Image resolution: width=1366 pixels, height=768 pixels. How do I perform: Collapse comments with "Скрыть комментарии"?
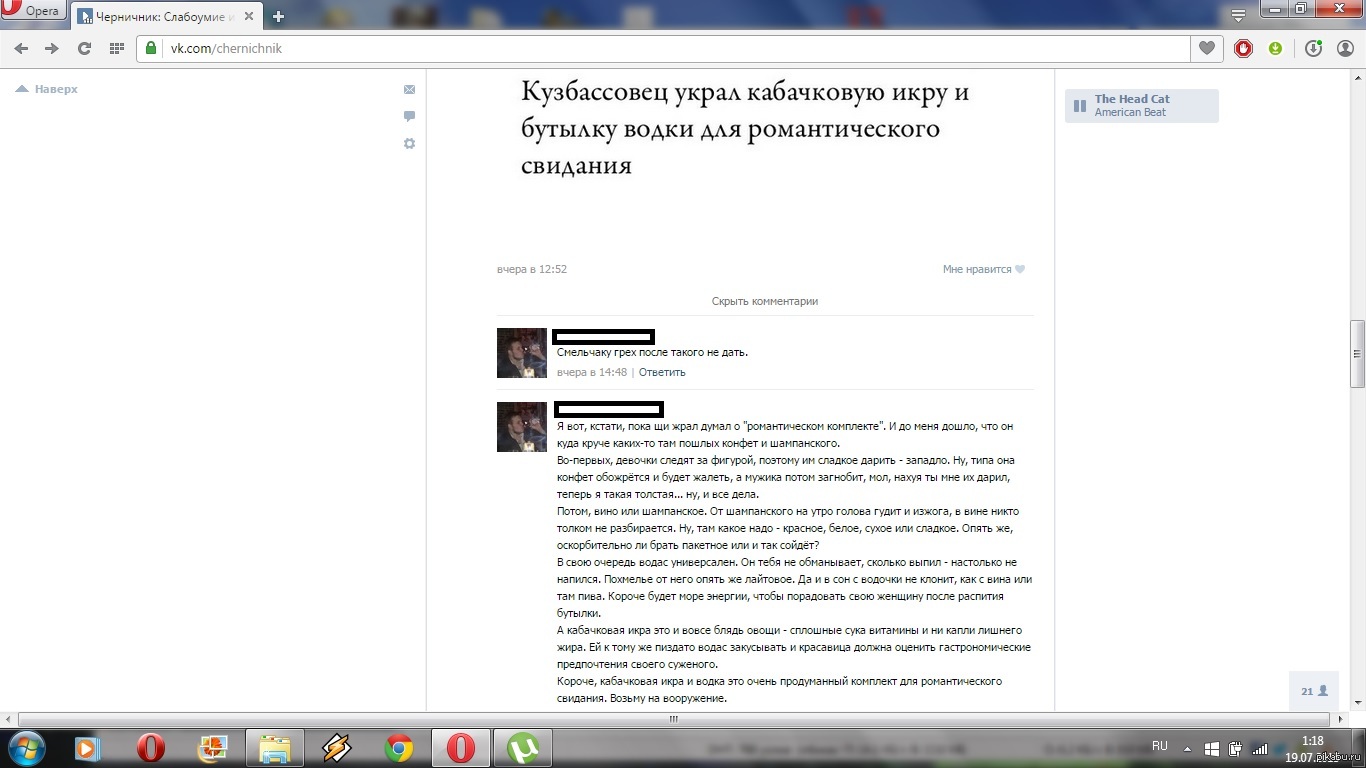(x=764, y=301)
